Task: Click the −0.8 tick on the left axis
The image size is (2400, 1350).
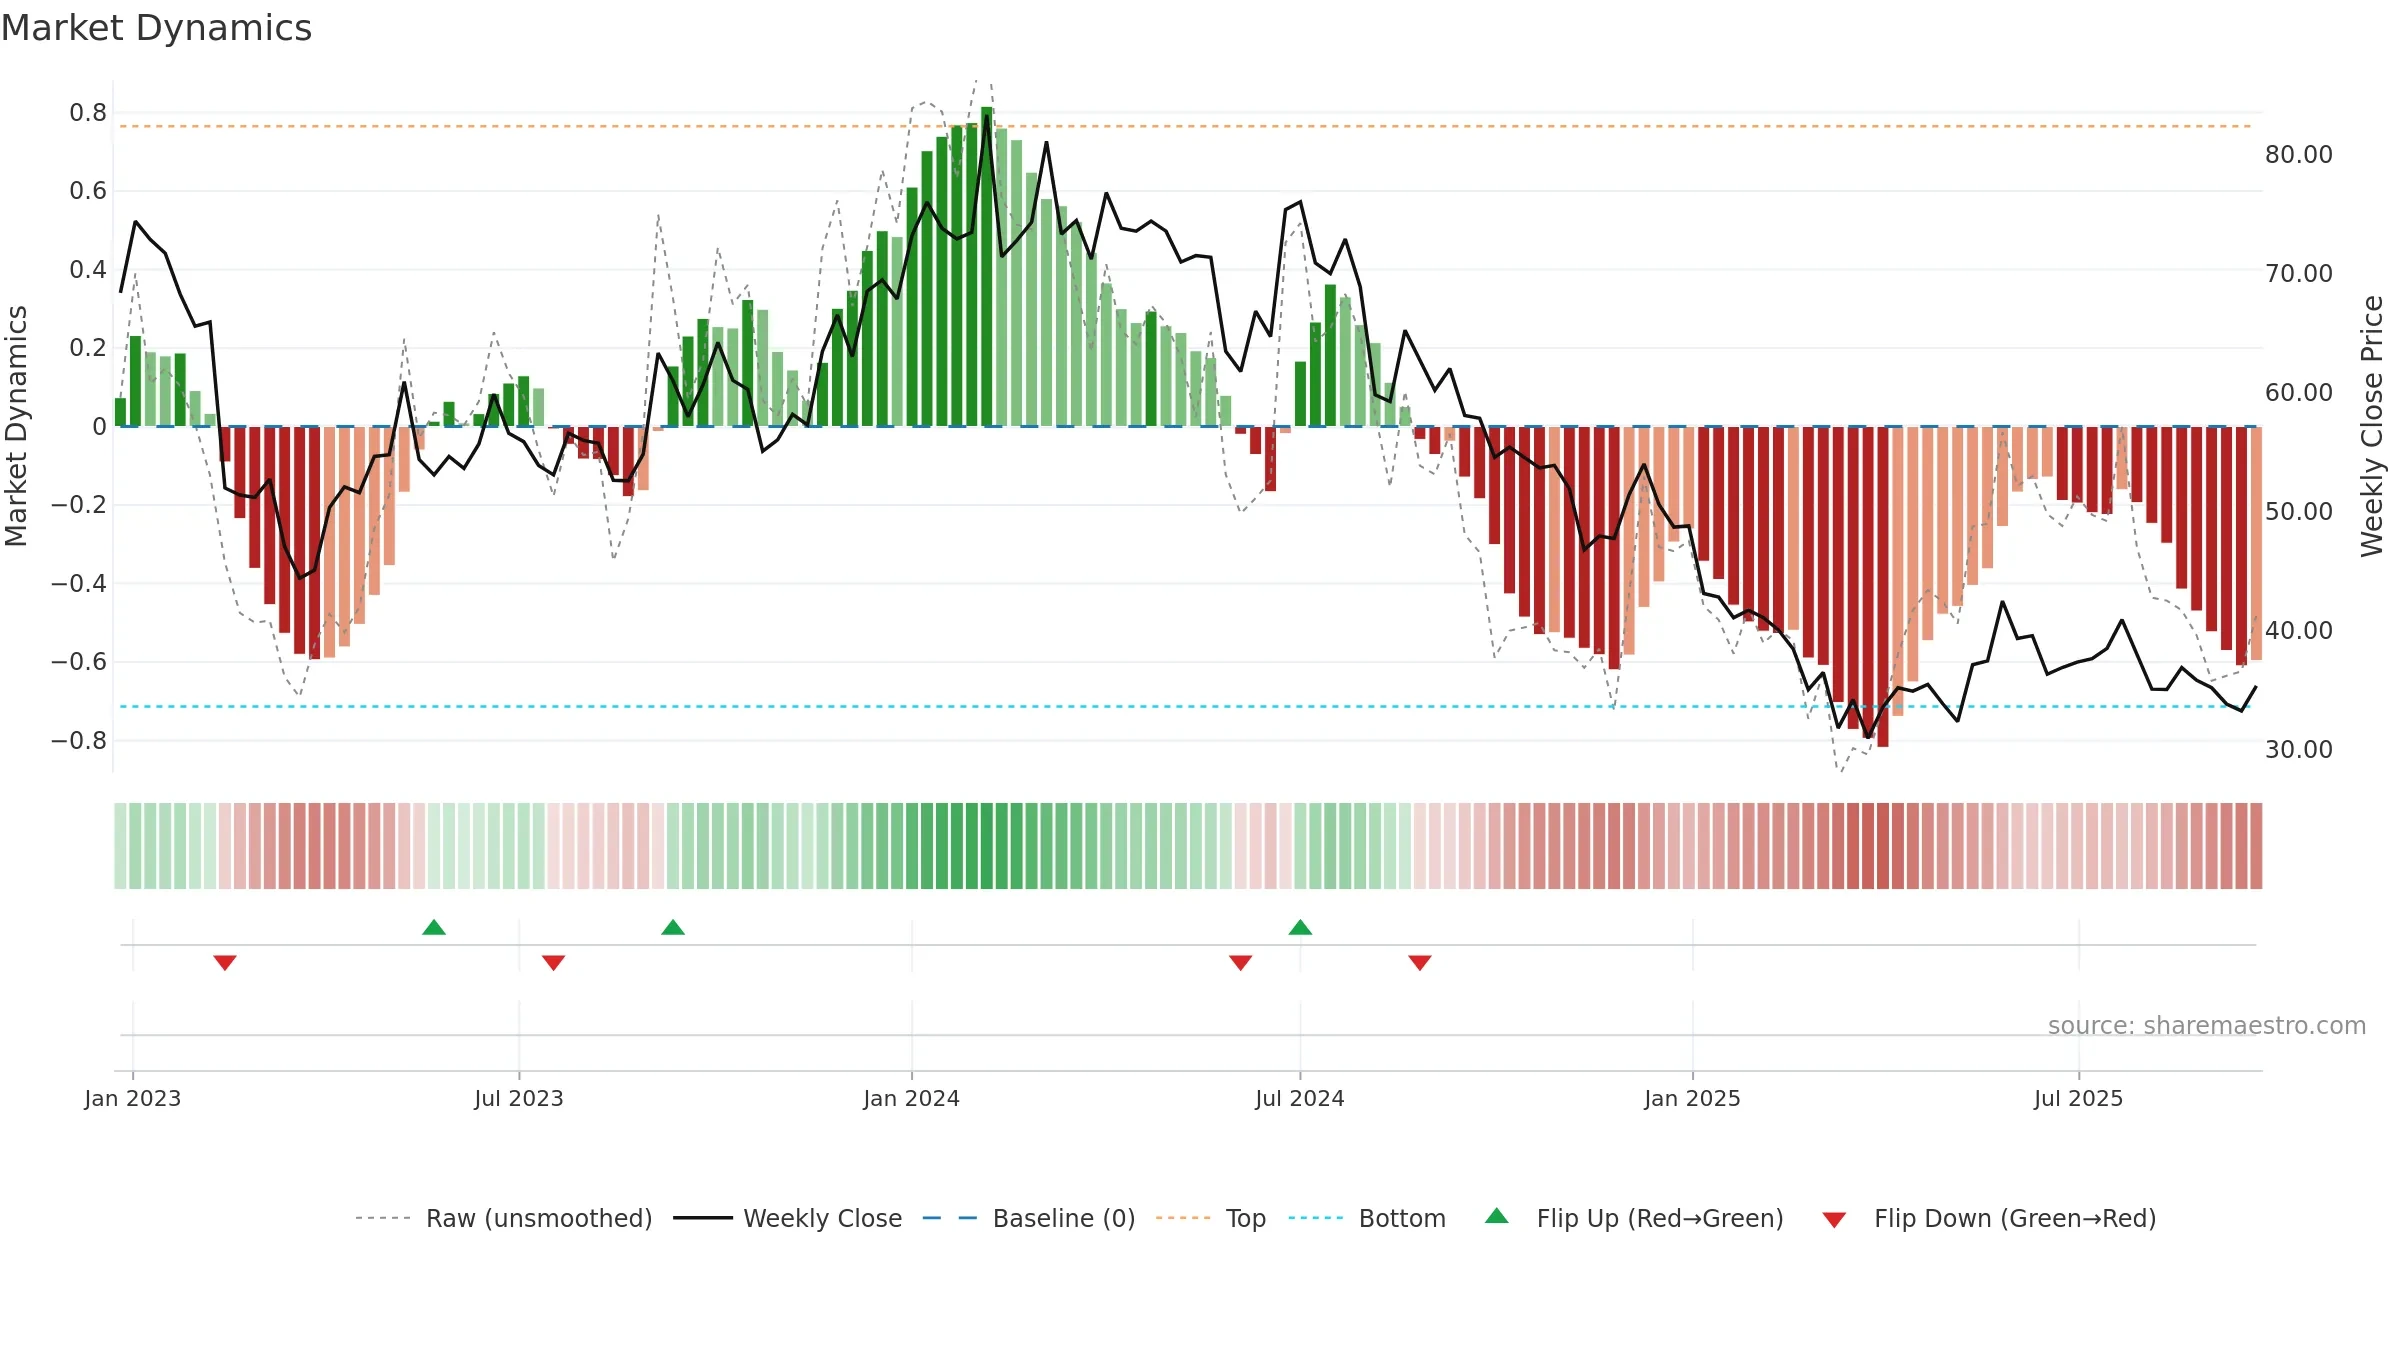Action: point(79,740)
